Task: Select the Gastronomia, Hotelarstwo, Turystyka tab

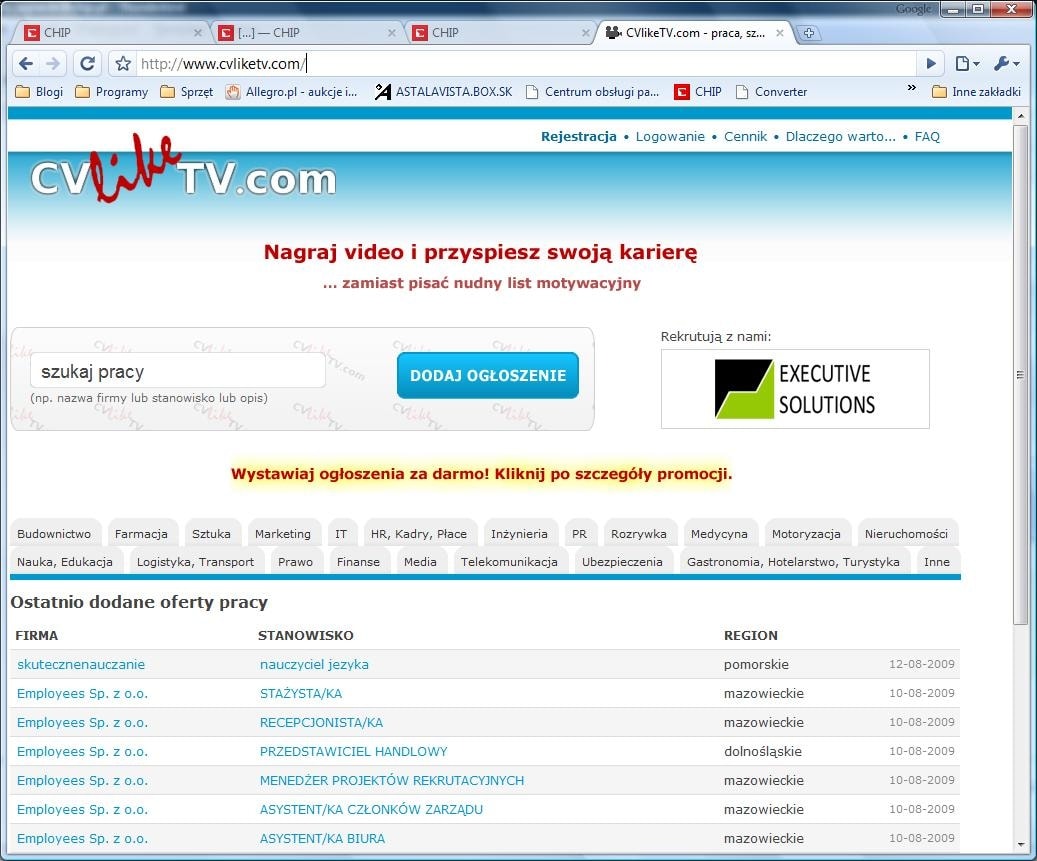Action: tap(793, 561)
